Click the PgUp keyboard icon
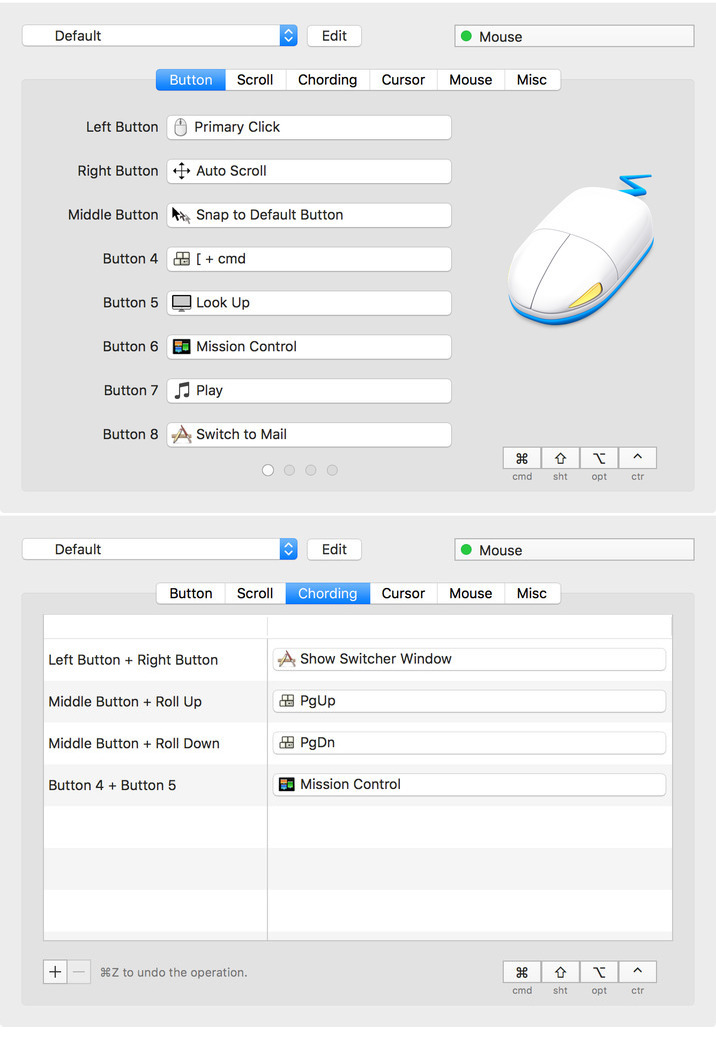716x1037 pixels. pos(287,701)
